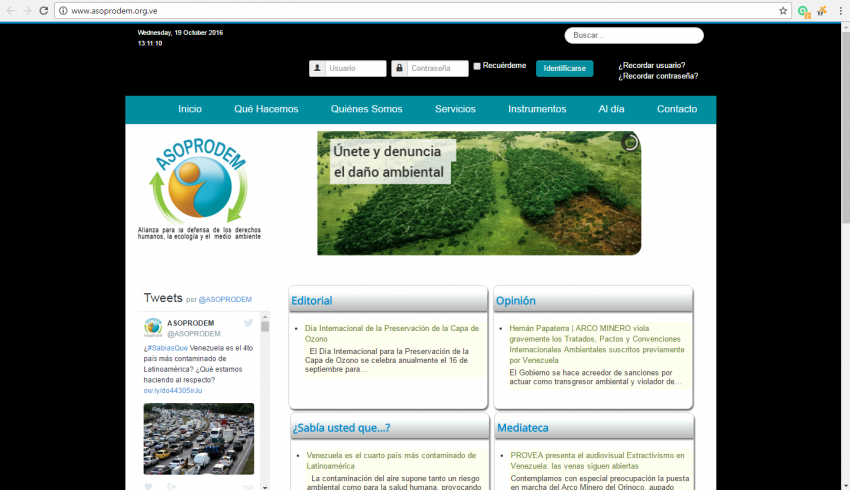Click the browser address bar
The height and width of the screenshot is (490, 850).
click(423, 11)
